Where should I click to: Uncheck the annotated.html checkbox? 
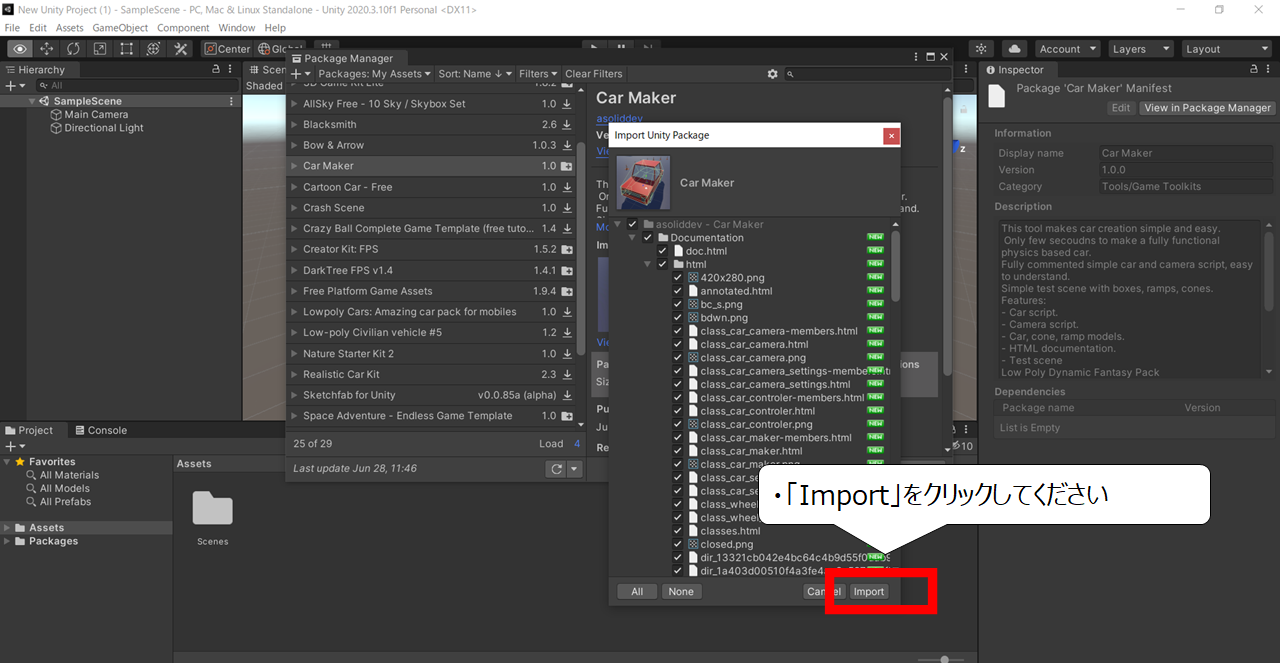coord(678,291)
